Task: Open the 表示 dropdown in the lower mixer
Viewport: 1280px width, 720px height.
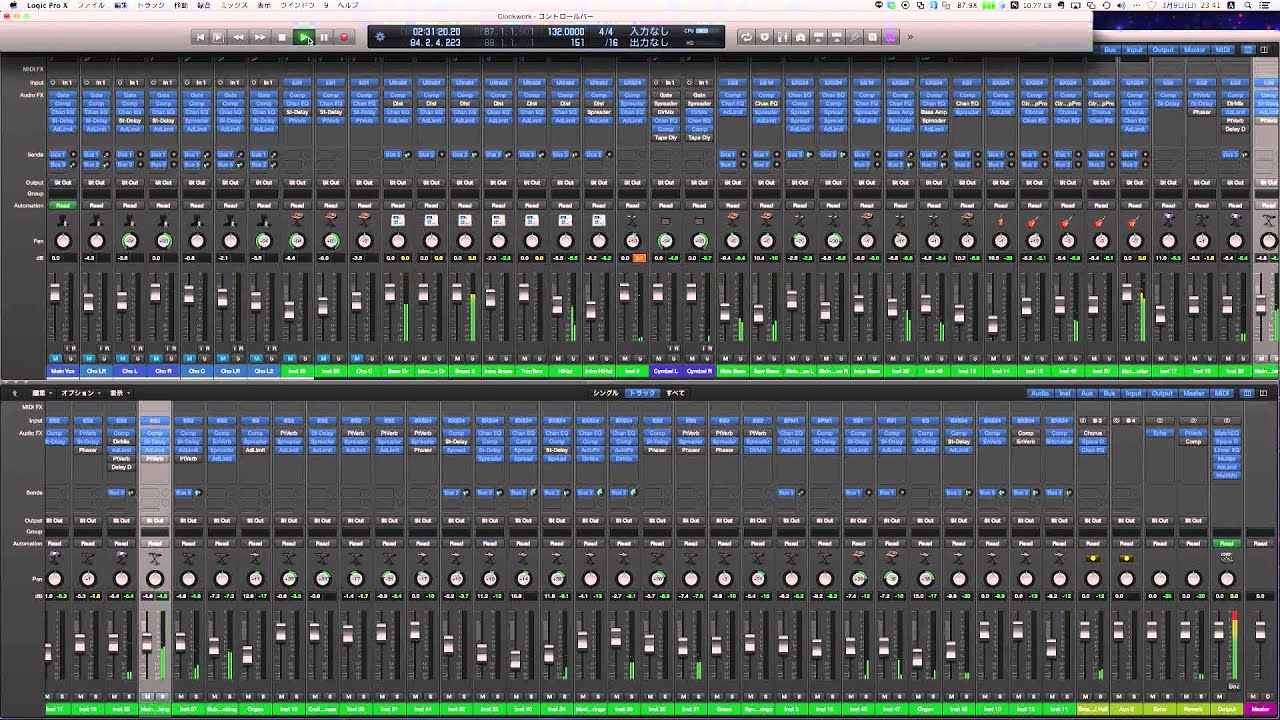Action: (x=118, y=393)
